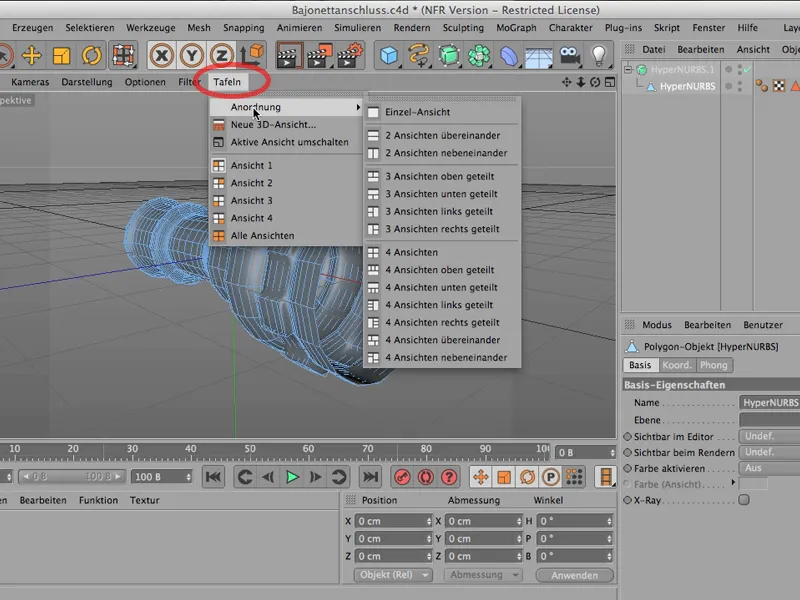Image resolution: width=800 pixels, height=600 pixels.
Task: Click the light bulb icon
Action: click(598, 55)
